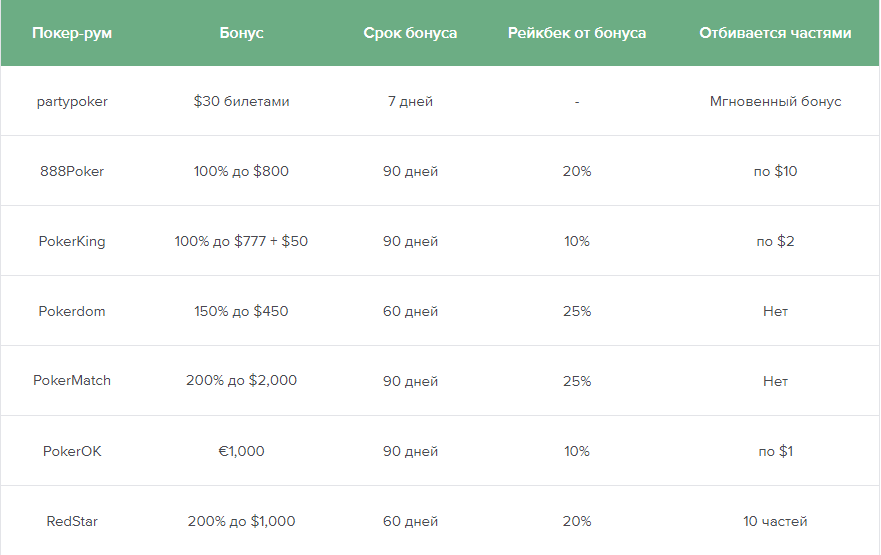
Task: Select the Срок бонуса header
Action: click(410, 33)
